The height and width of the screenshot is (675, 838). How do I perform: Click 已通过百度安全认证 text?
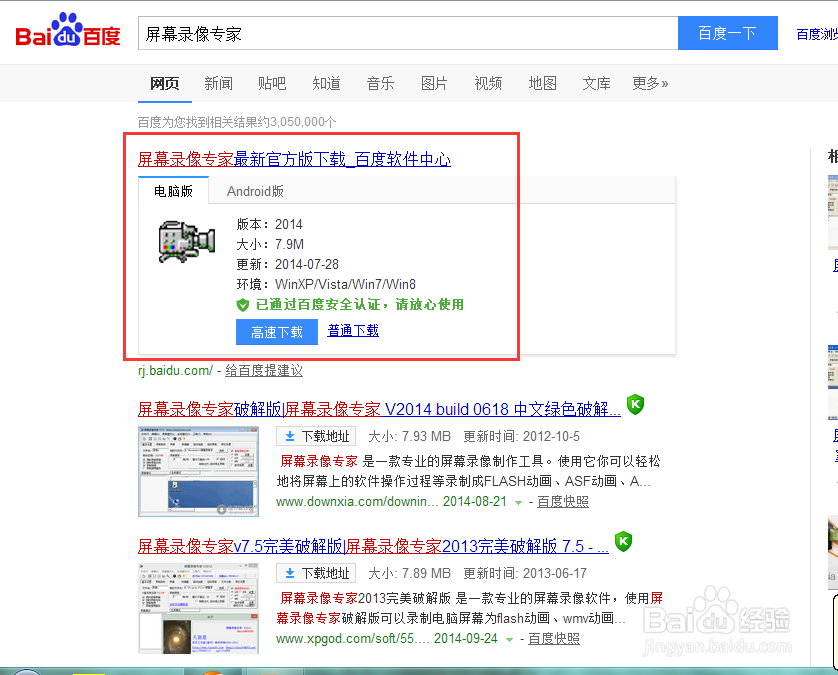(360, 305)
